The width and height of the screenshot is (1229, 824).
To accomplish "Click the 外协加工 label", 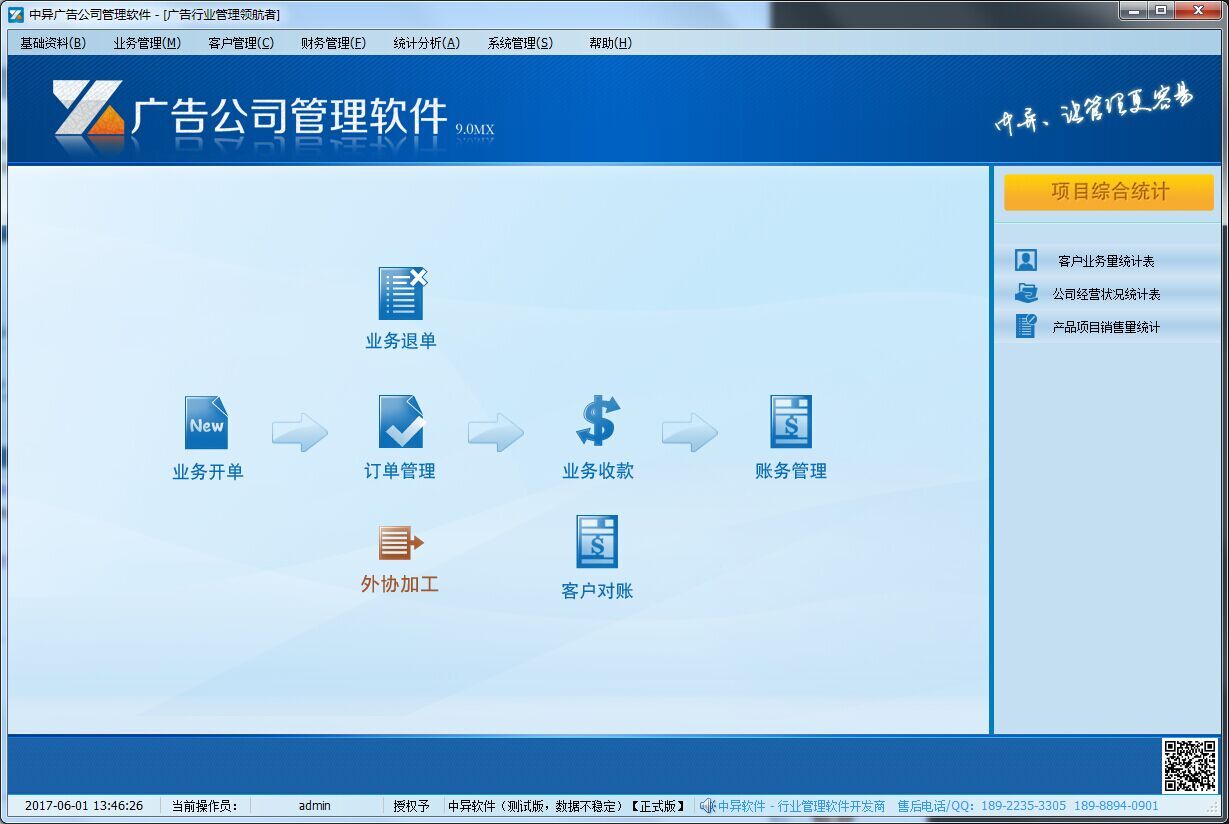I will point(400,584).
